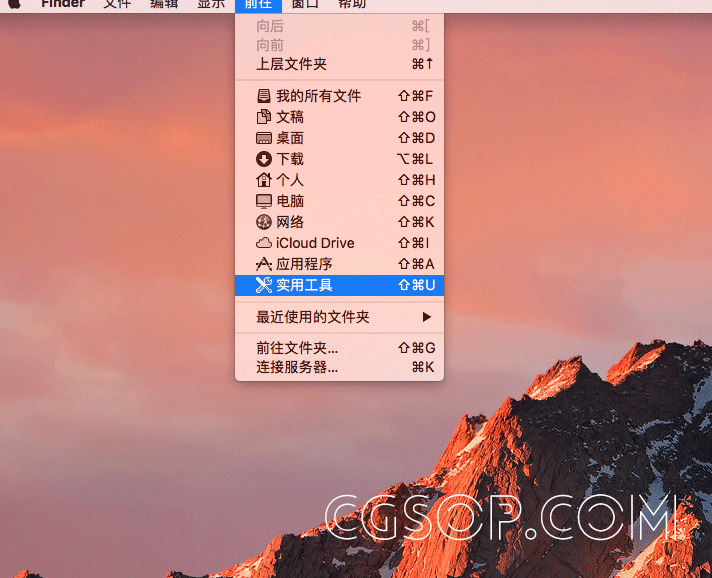Open the Finder menu in menu bar
The height and width of the screenshot is (578, 712).
coord(63,4)
